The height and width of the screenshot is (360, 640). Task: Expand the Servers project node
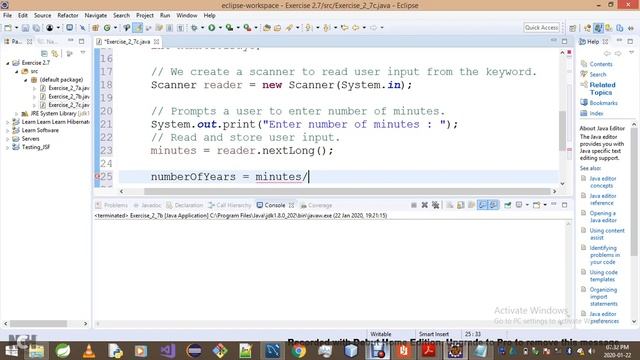tap(7, 139)
